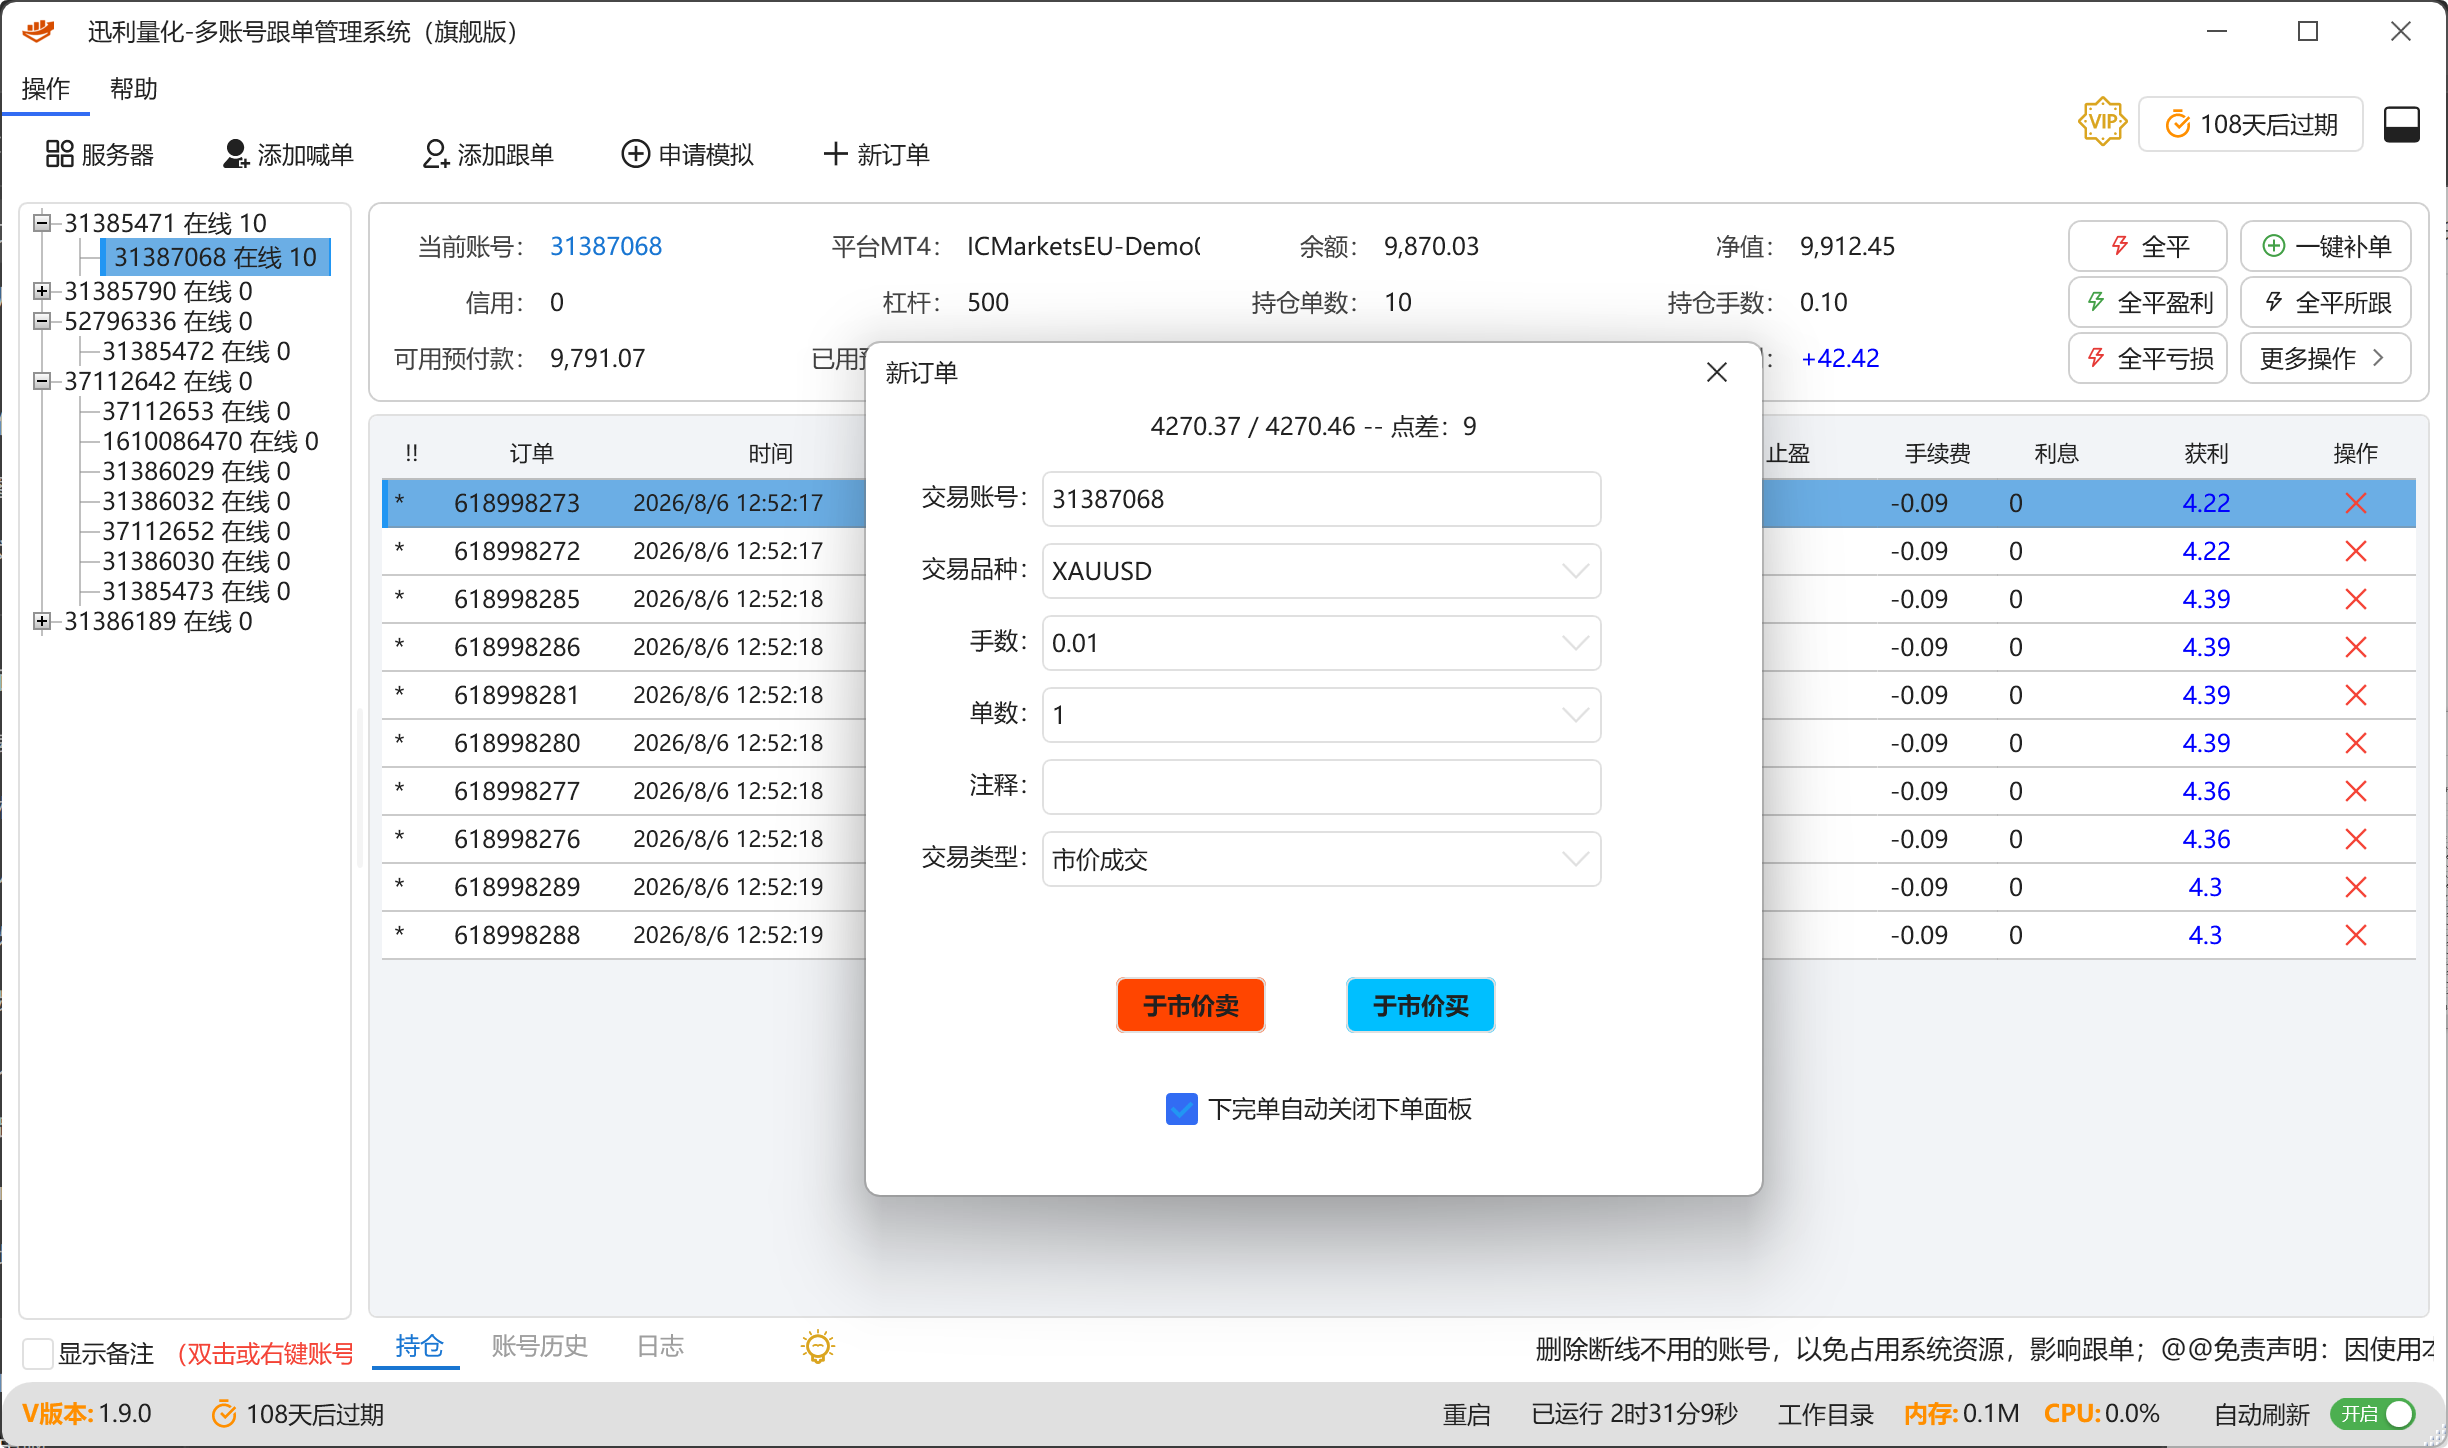Close order 618998276 with red X
Image resolution: width=2448 pixels, height=1448 pixels.
pyautogui.click(x=2355, y=839)
